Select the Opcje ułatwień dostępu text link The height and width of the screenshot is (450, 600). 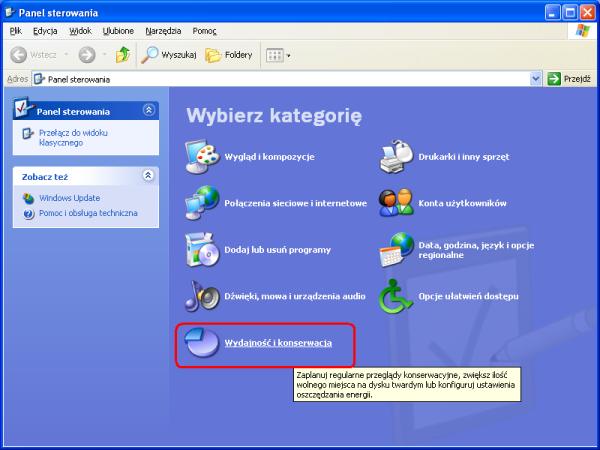click(x=468, y=296)
